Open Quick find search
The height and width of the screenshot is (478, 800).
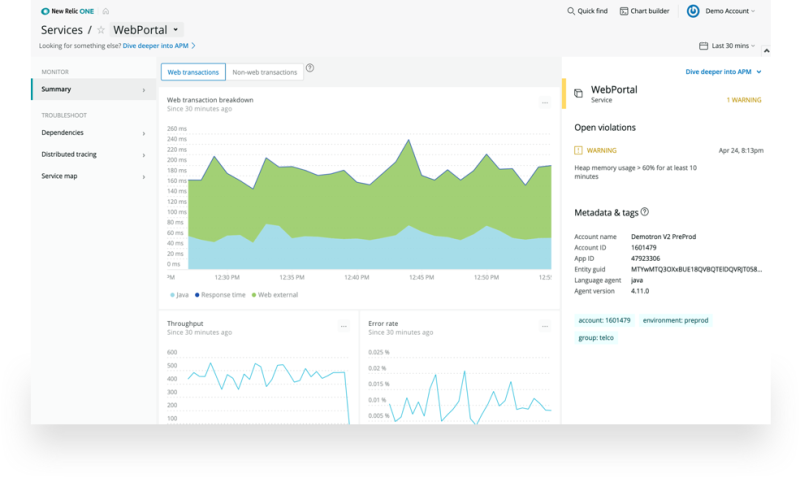[587, 11]
